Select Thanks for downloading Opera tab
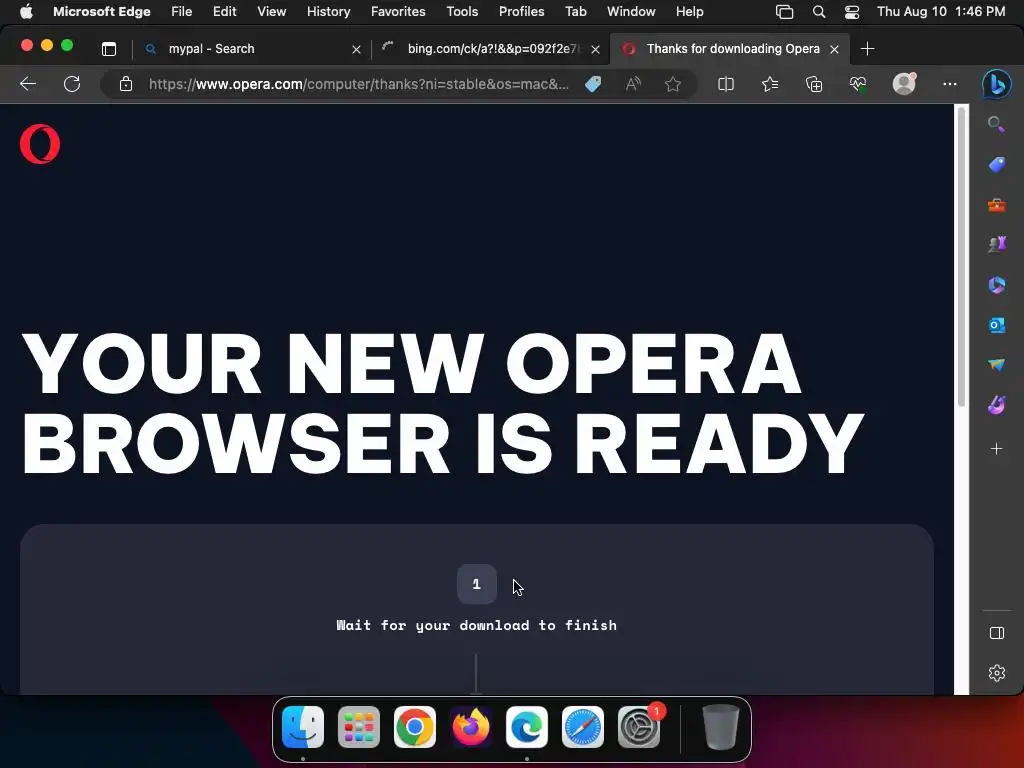This screenshot has width=1024, height=768. (x=729, y=49)
